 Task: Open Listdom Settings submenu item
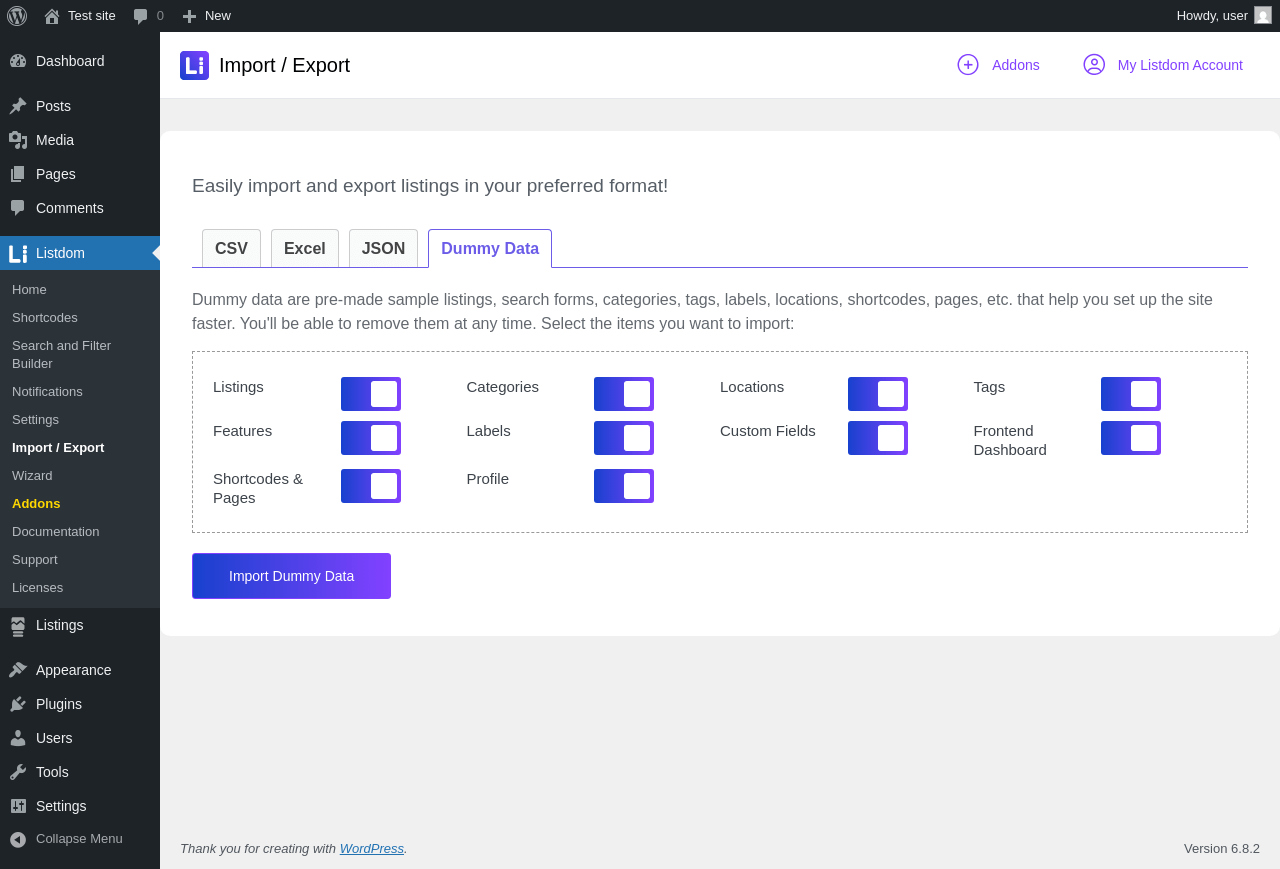(80, 420)
